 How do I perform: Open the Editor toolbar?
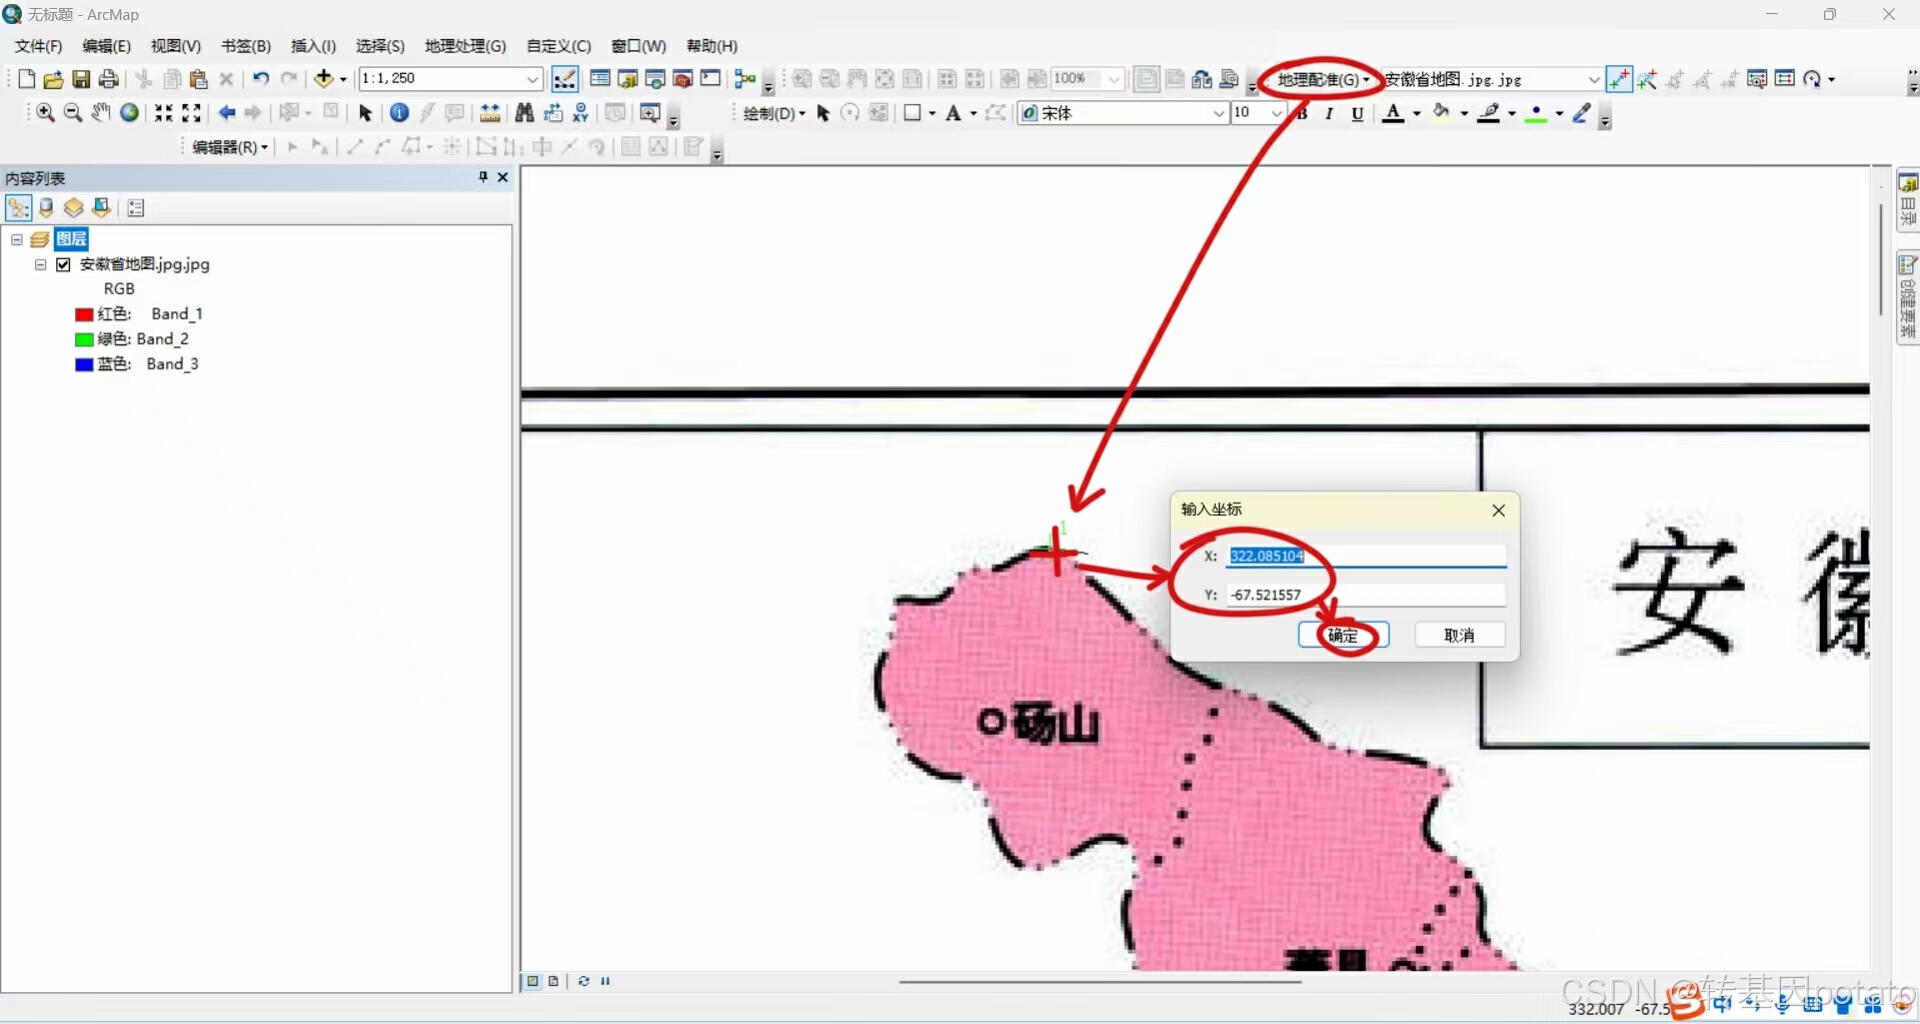[565, 79]
